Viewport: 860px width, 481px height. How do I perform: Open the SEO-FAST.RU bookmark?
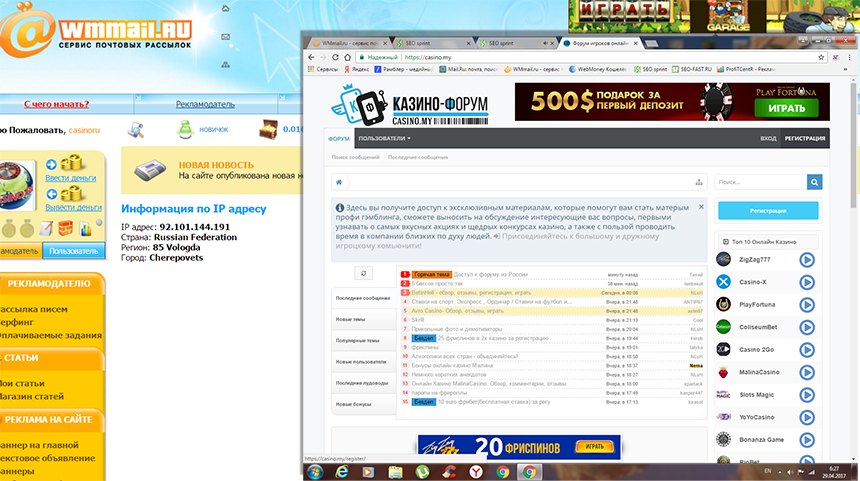[x=692, y=70]
